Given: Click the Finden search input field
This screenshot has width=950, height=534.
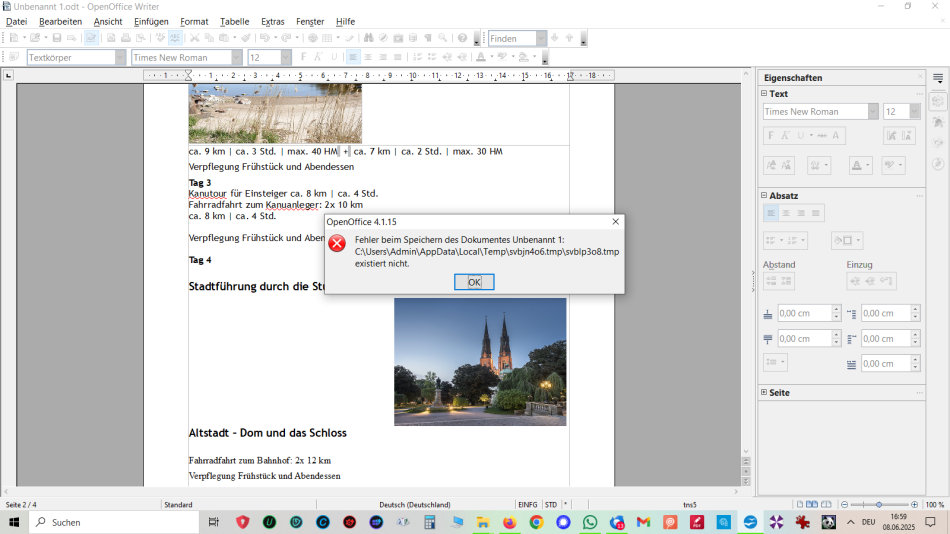Looking at the screenshot, I should click(x=511, y=38).
